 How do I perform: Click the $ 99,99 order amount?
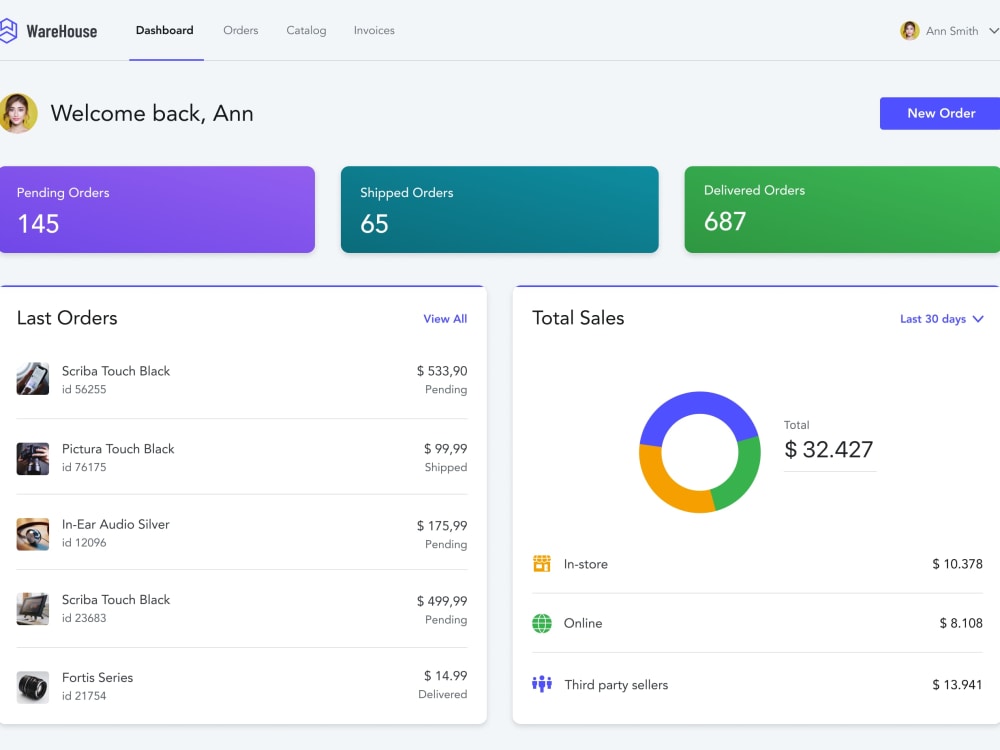pyautogui.click(x=445, y=449)
